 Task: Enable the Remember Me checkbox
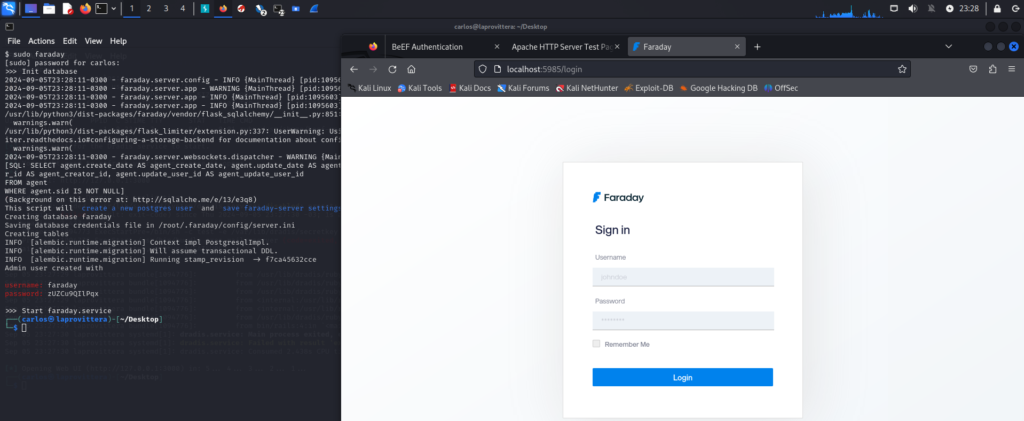(x=597, y=344)
